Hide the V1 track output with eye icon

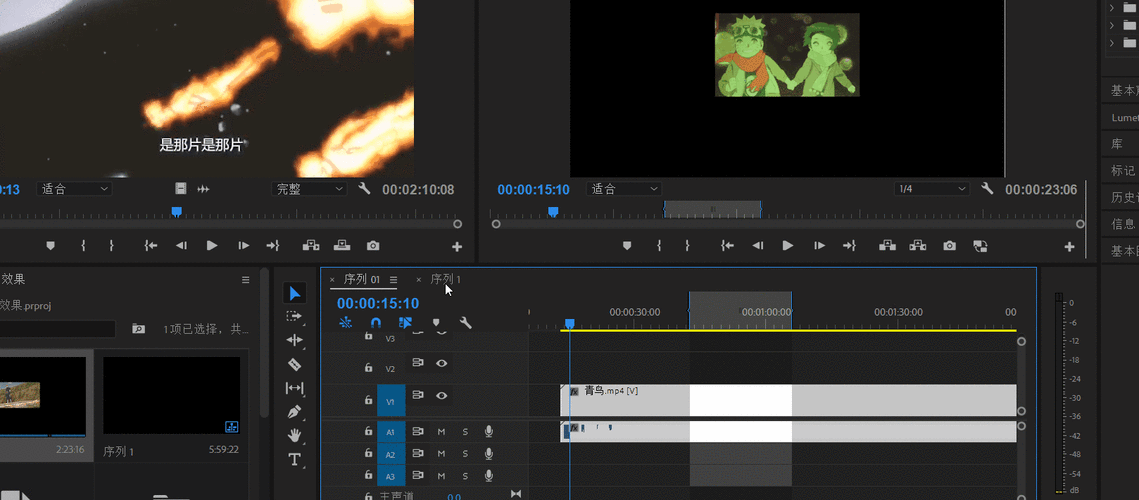[x=441, y=396]
